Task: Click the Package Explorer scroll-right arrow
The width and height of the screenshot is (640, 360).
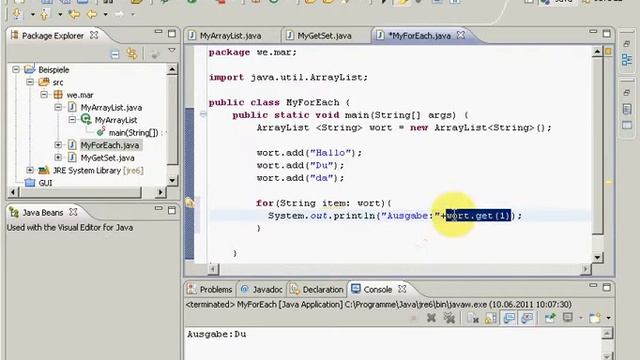Action: point(160,192)
